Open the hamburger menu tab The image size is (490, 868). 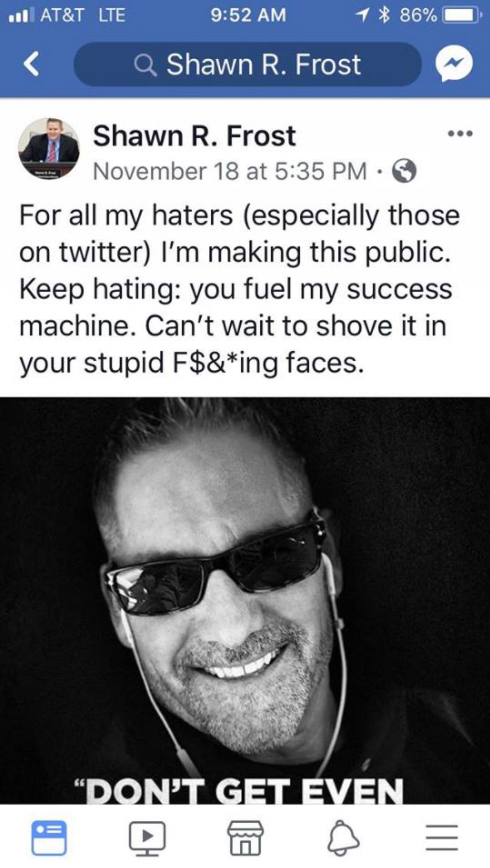442,838
